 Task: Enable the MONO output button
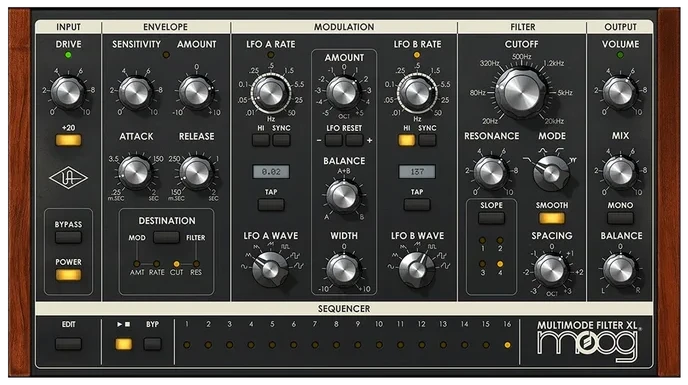[620, 218]
